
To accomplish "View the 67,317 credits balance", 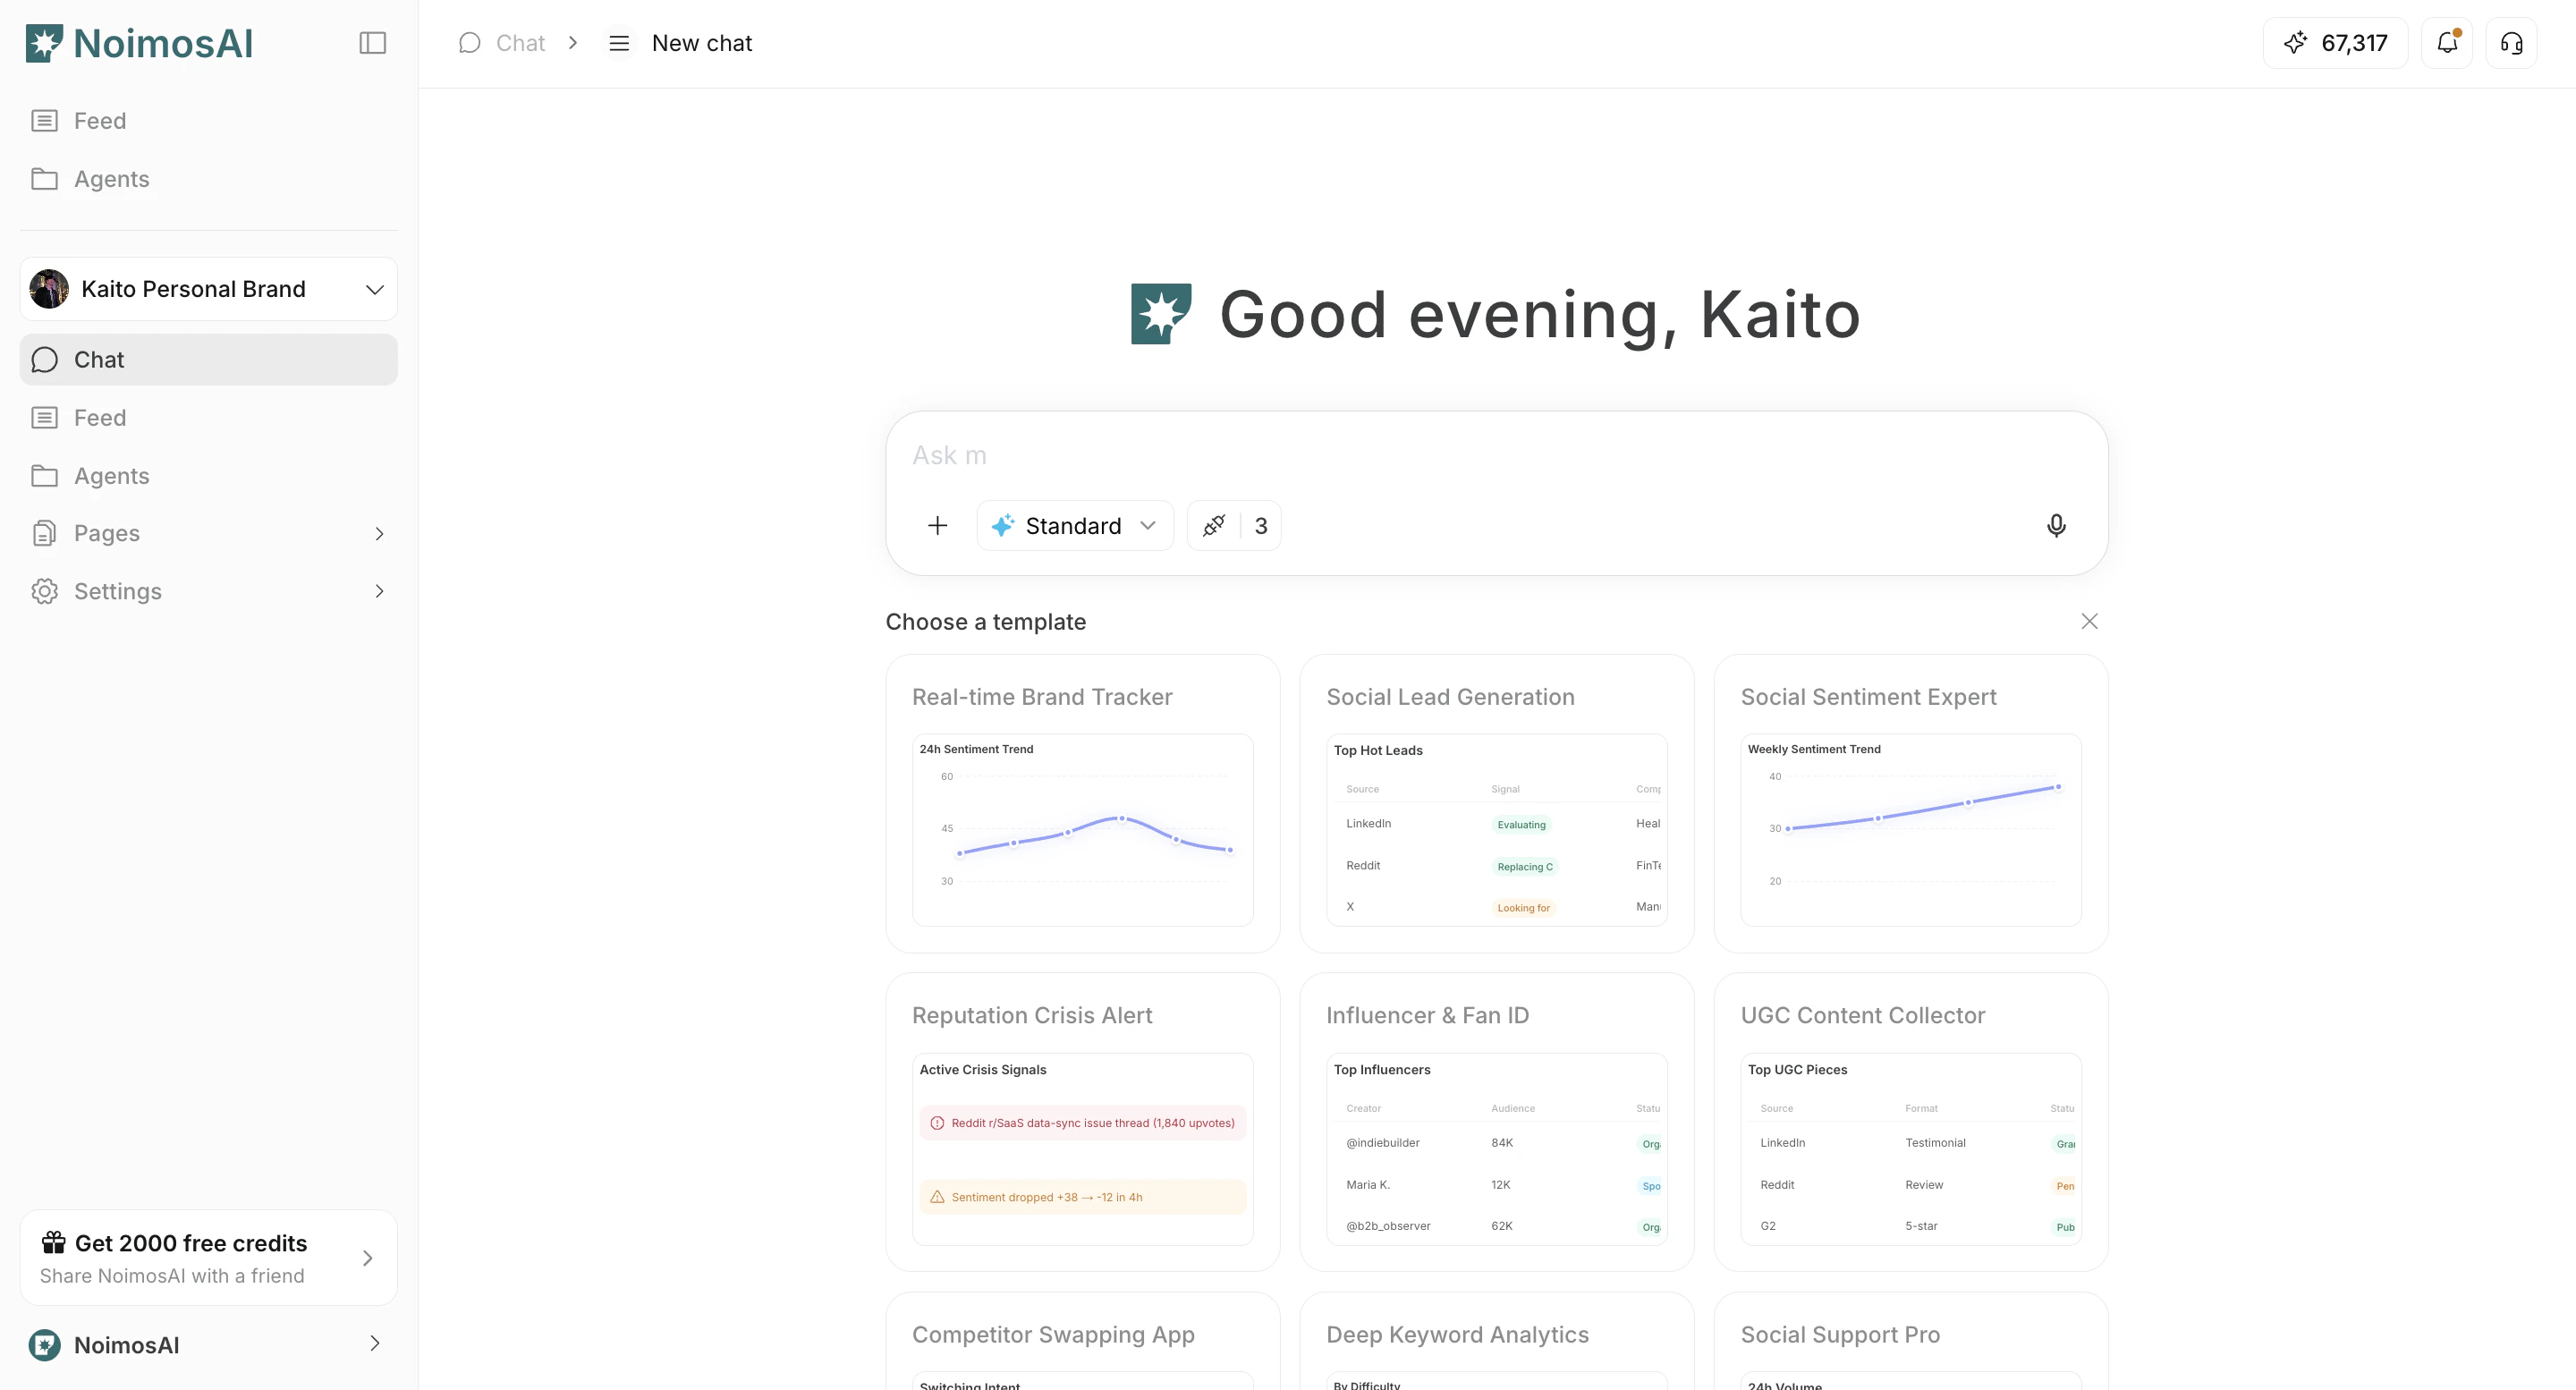I will tap(2335, 43).
